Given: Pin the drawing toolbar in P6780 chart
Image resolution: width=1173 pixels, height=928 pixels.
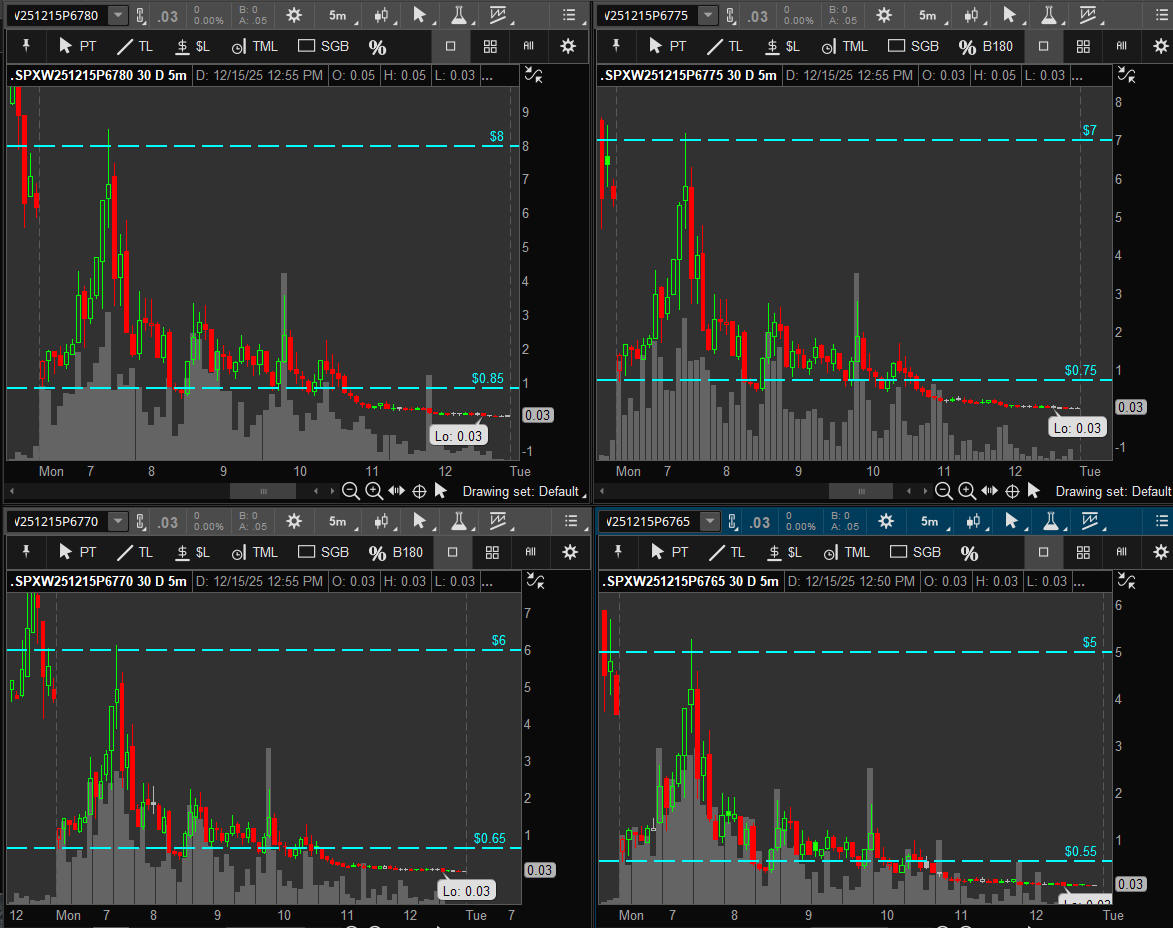Looking at the screenshot, I should click(26, 46).
